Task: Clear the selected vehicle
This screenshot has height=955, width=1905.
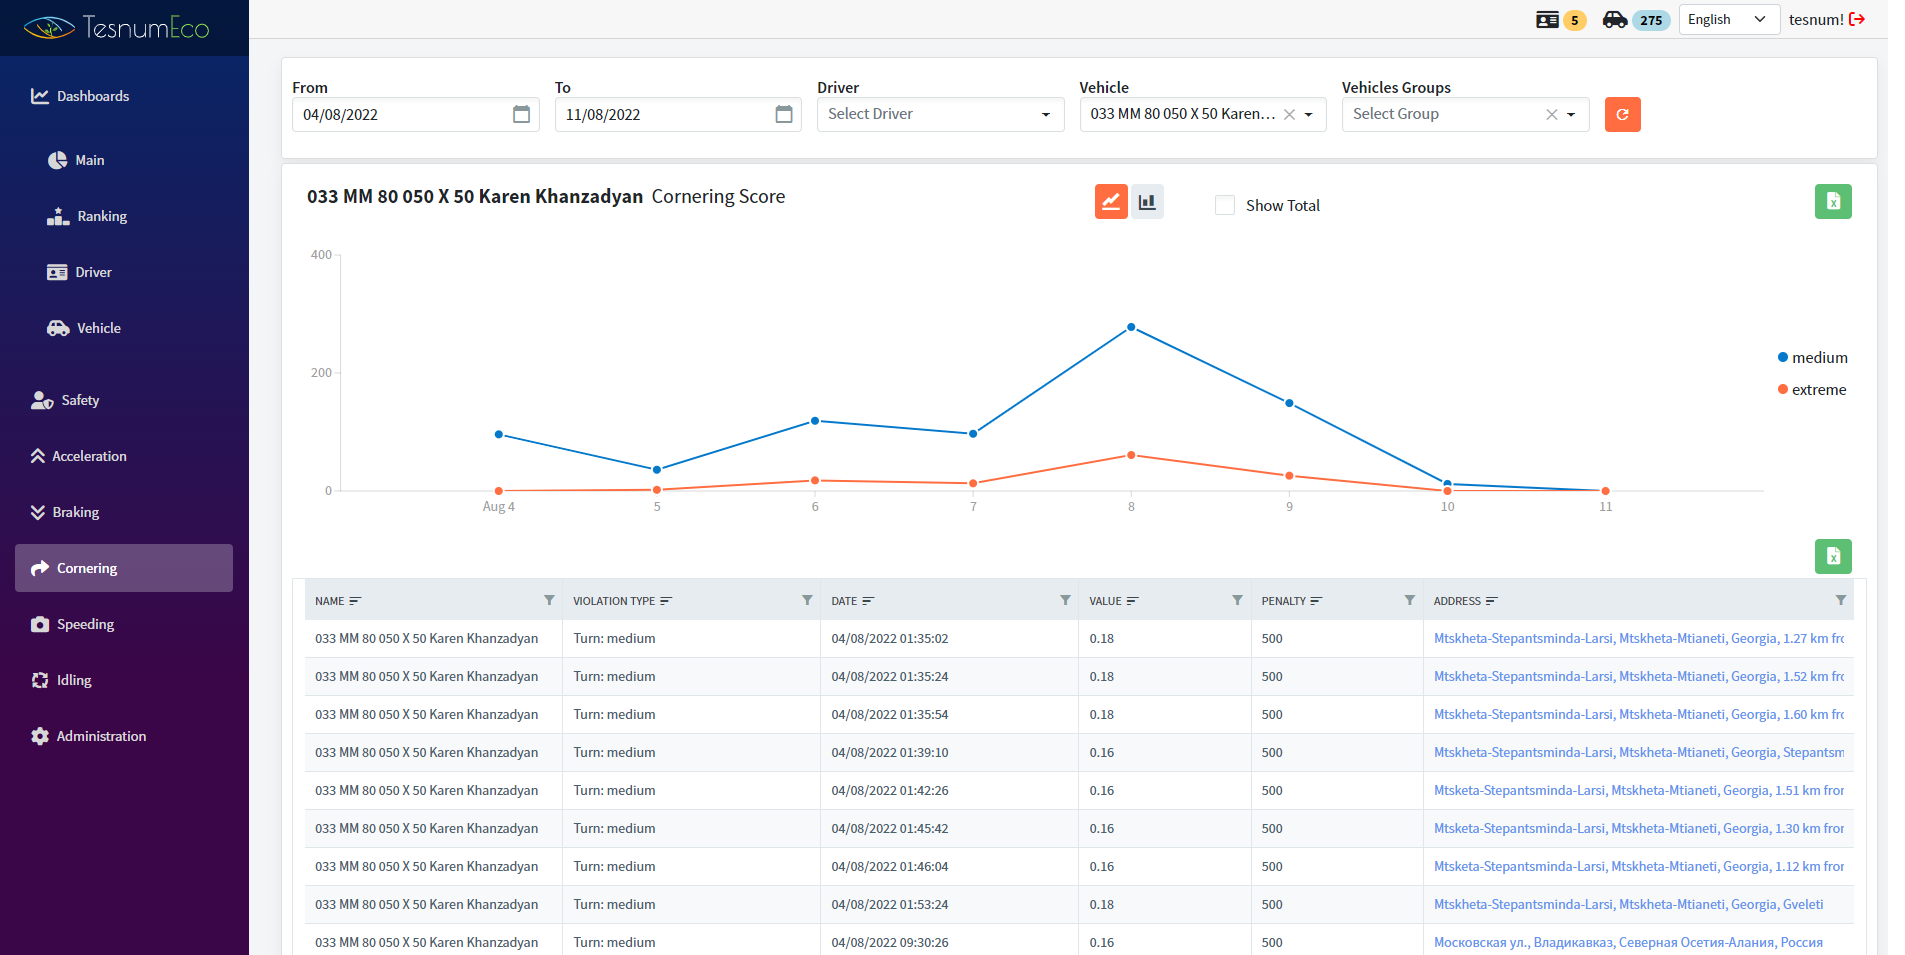Action: tap(1289, 115)
